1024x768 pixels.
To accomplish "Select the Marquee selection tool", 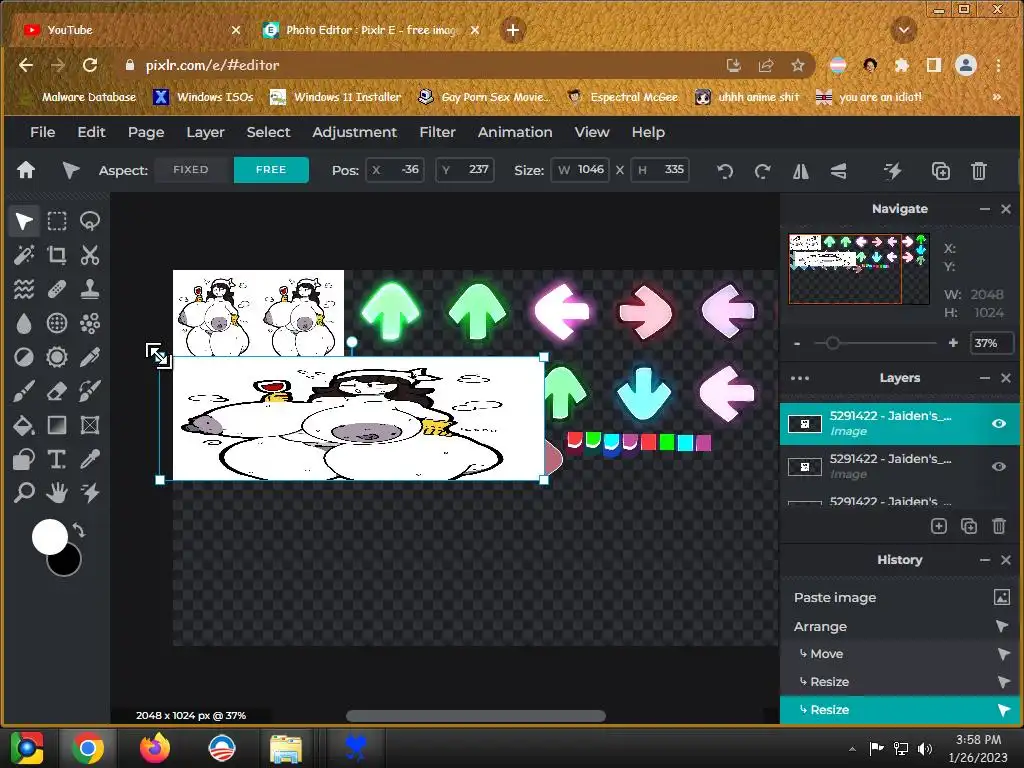I will tap(57, 221).
